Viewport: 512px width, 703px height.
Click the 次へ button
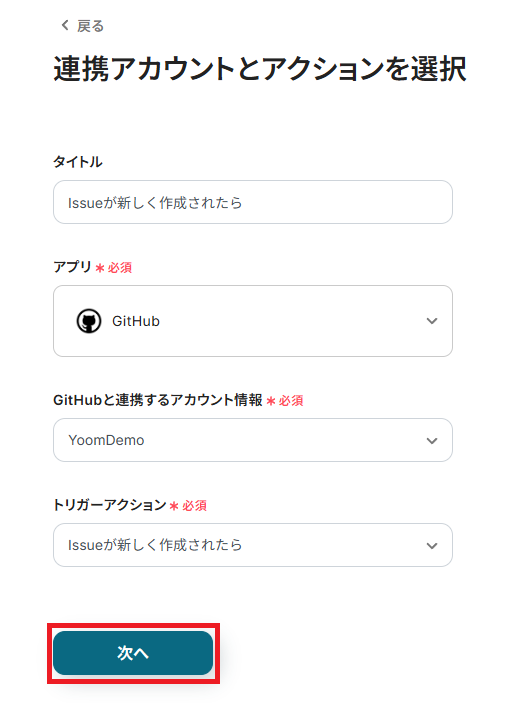[133, 653]
